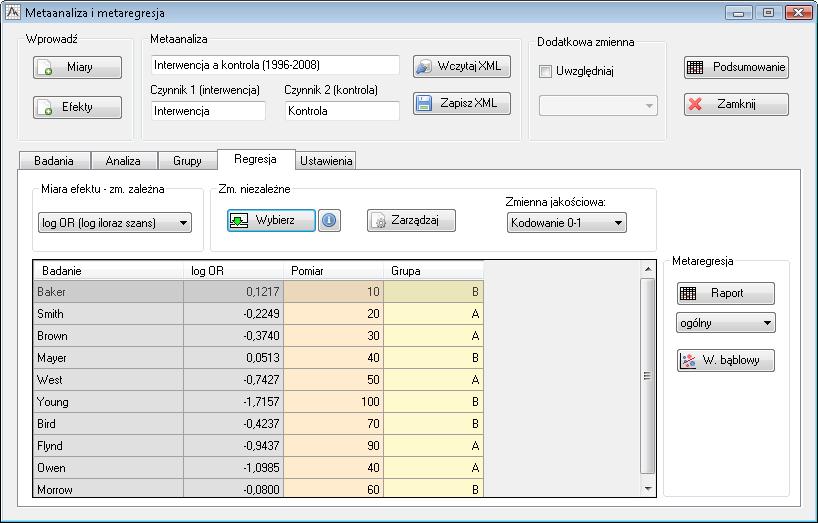Select the Owen study cell
Screen dimensions: 818x523
109,468
